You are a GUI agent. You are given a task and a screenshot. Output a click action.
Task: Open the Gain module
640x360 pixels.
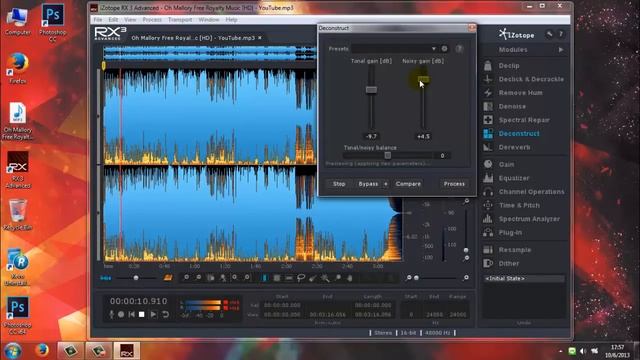tap(524, 164)
